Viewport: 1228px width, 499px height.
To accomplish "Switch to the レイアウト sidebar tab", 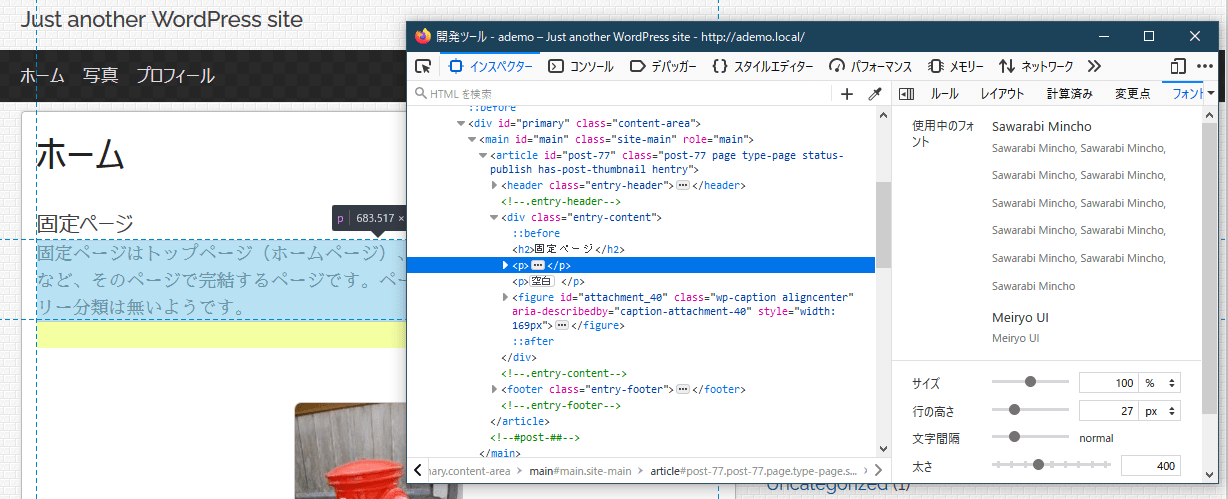I will (1002, 94).
